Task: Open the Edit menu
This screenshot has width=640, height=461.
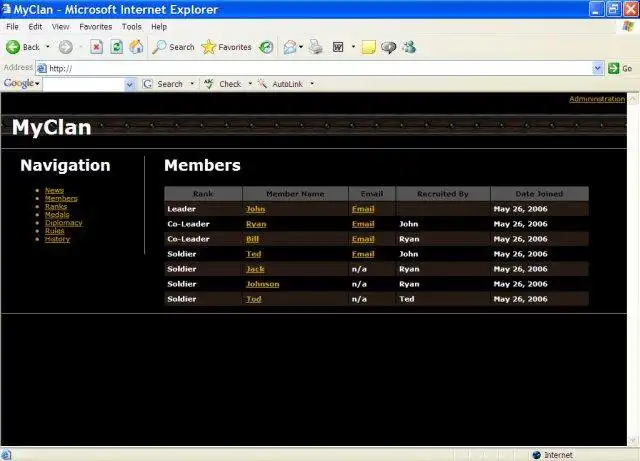Action: coord(35,27)
